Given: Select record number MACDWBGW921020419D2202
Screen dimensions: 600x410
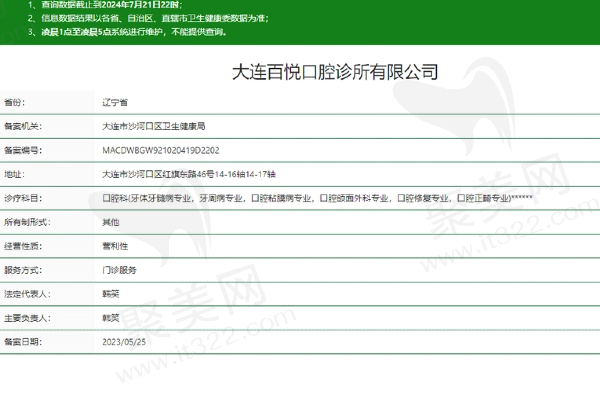Looking at the screenshot, I should coord(161,150).
